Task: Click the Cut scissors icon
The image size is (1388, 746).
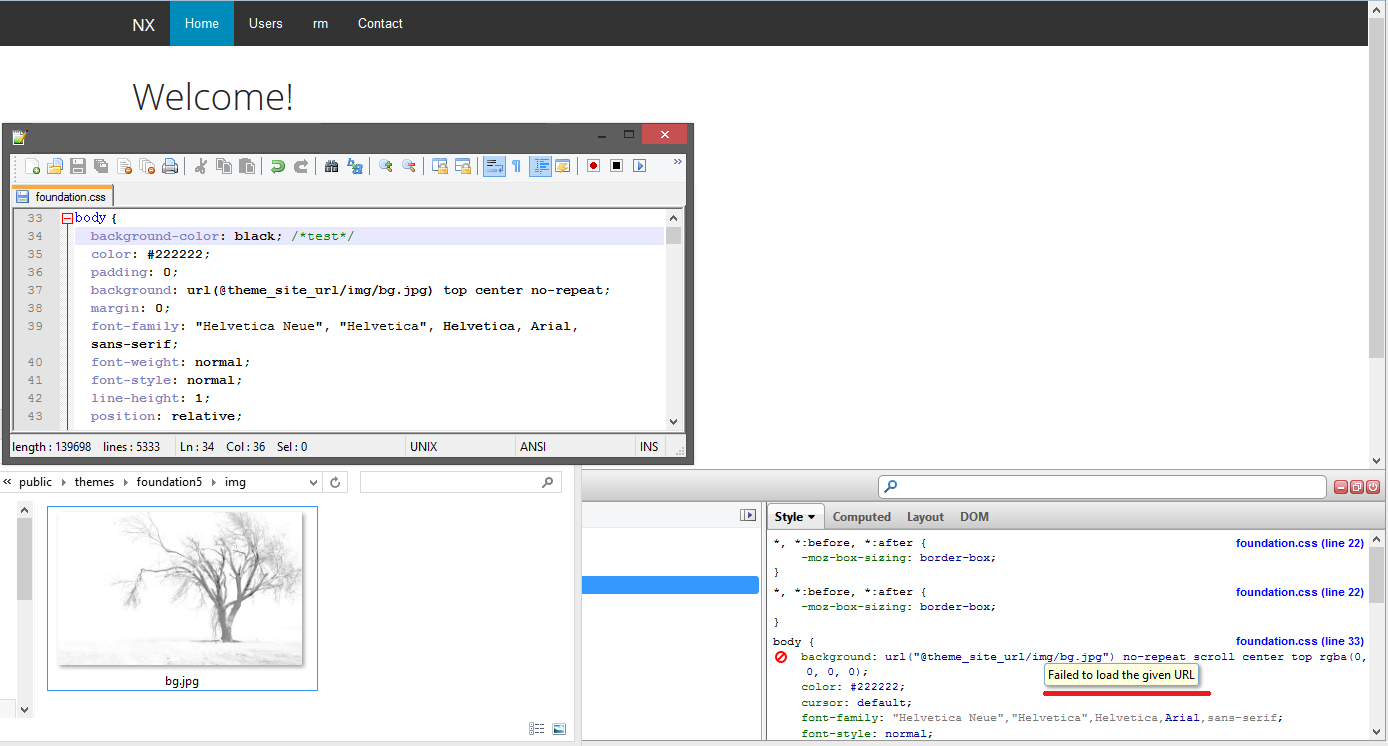Action: (x=200, y=166)
